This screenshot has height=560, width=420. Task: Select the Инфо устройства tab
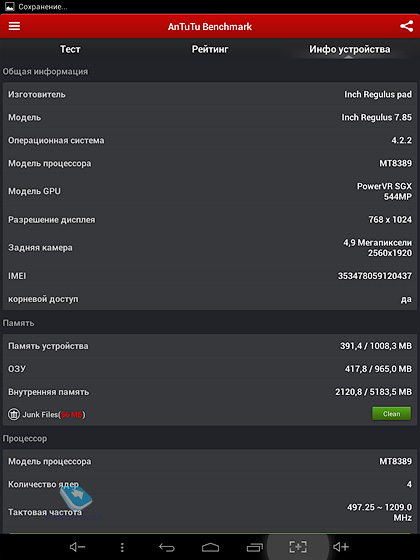point(350,49)
